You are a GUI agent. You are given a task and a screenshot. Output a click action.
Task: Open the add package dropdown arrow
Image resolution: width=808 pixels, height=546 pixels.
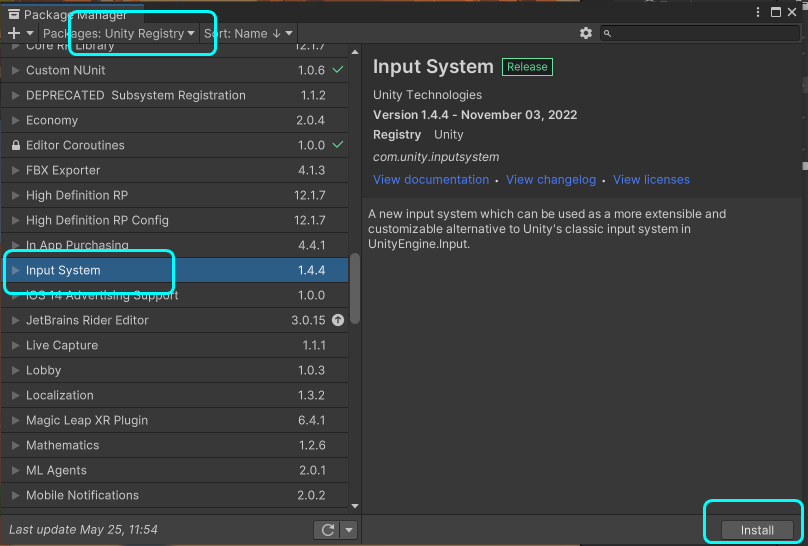[30, 33]
